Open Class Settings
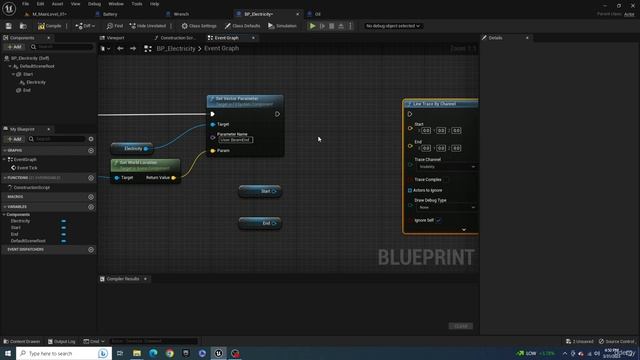This screenshot has height=360, width=640. pyautogui.click(x=199, y=26)
